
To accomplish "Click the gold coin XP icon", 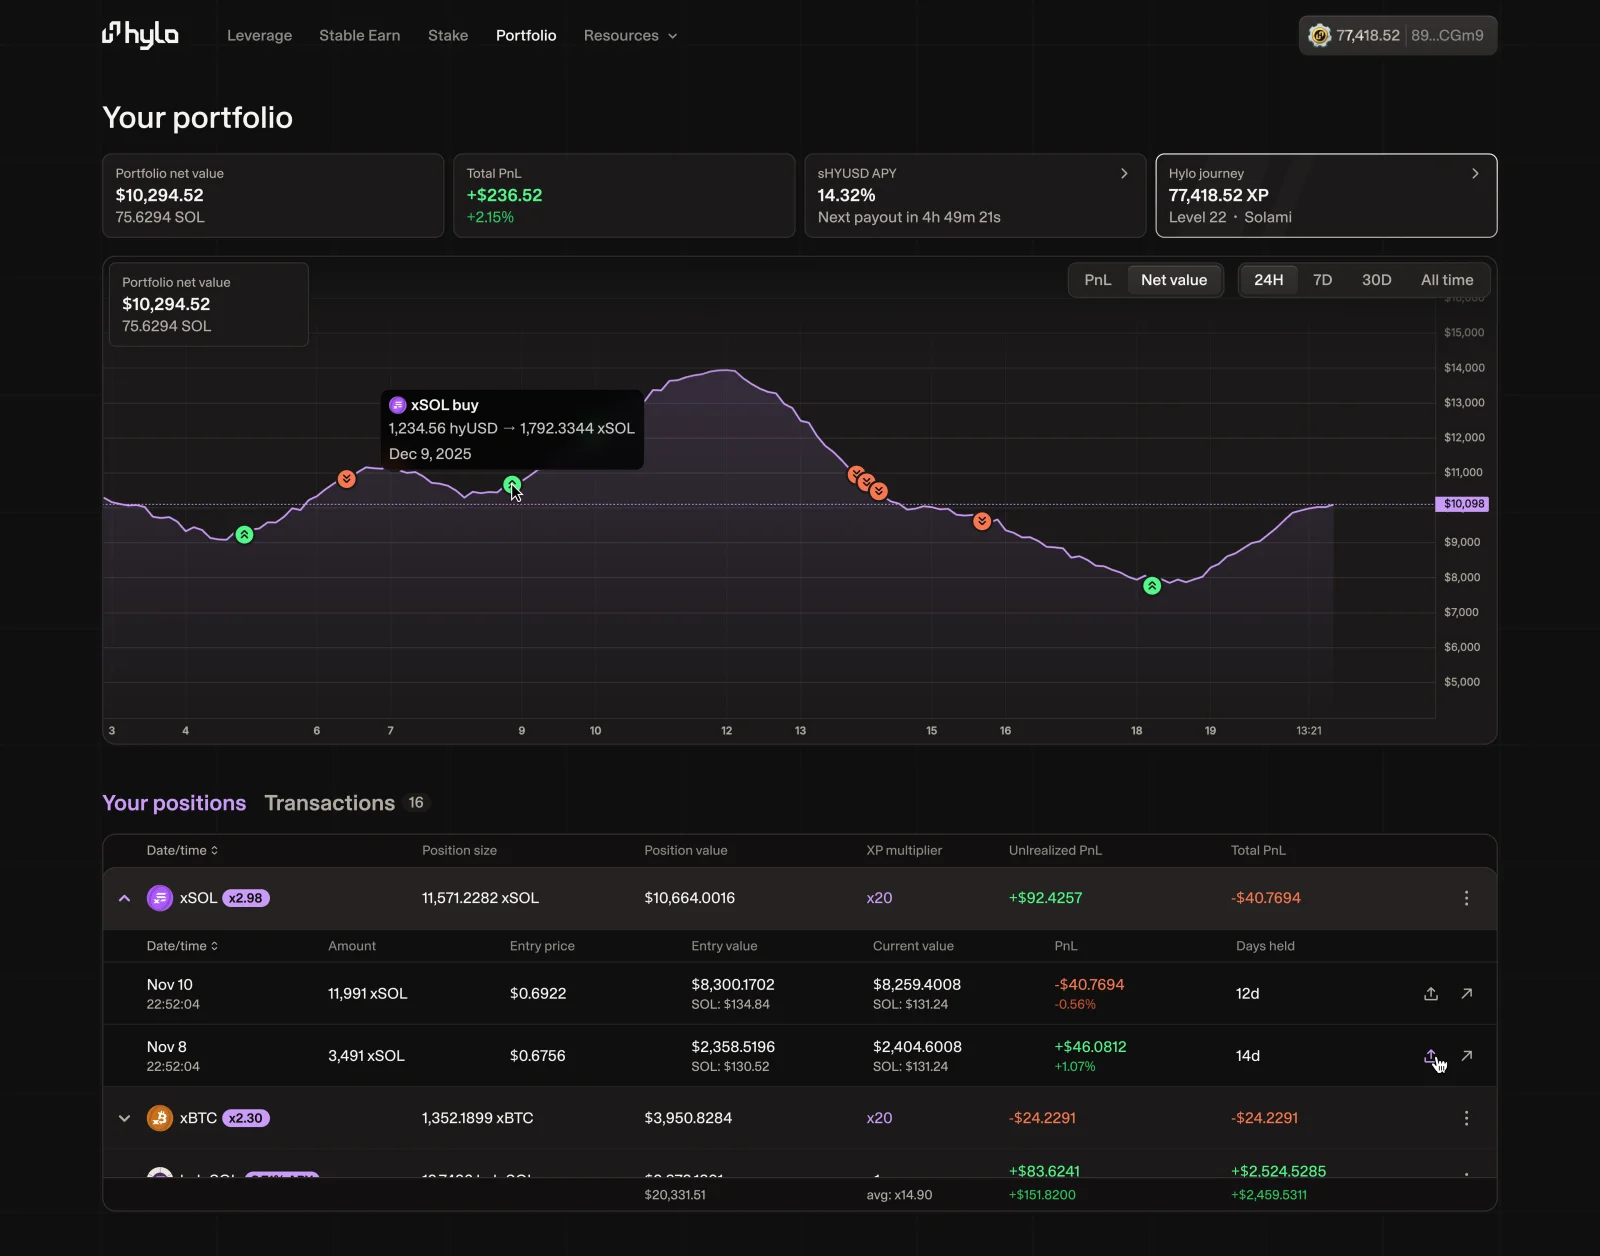I will [x=1319, y=35].
